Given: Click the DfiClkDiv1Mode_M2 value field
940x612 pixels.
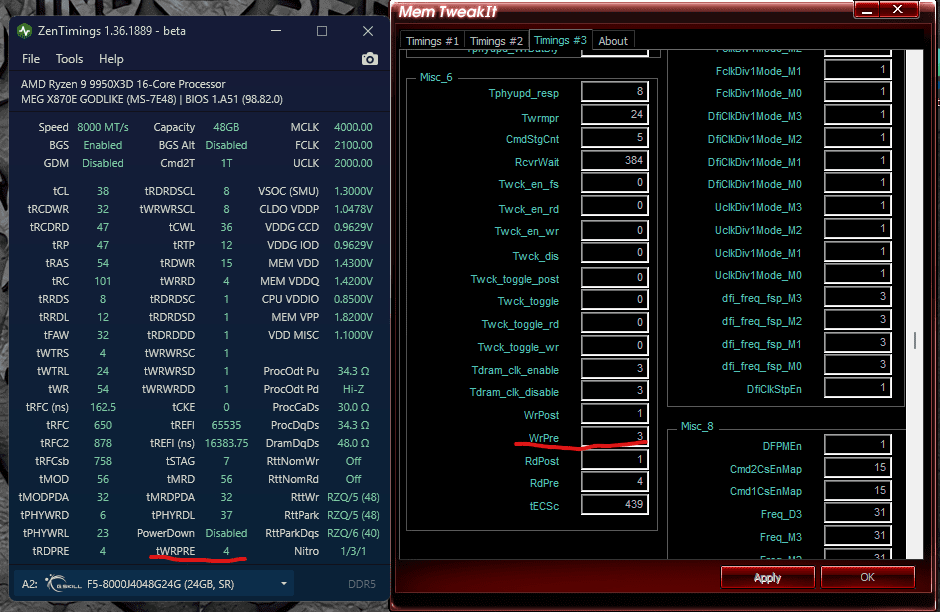Looking at the screenshot, I should 858,138.
